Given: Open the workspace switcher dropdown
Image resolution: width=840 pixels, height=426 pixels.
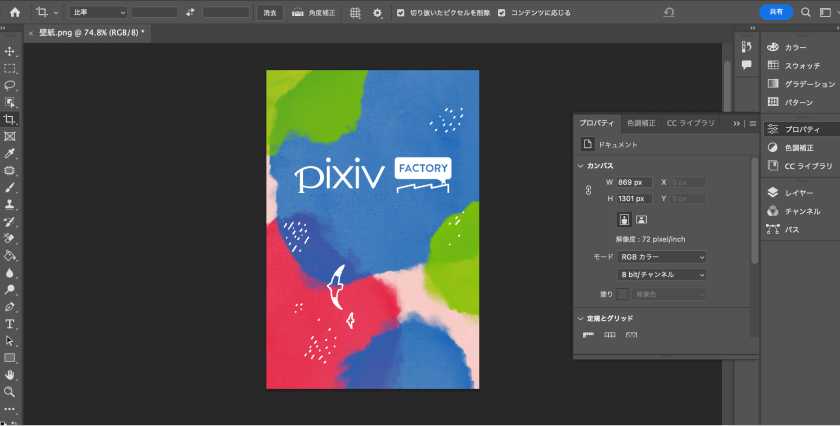Looking at the screenshot, I should tap(826, 12).
